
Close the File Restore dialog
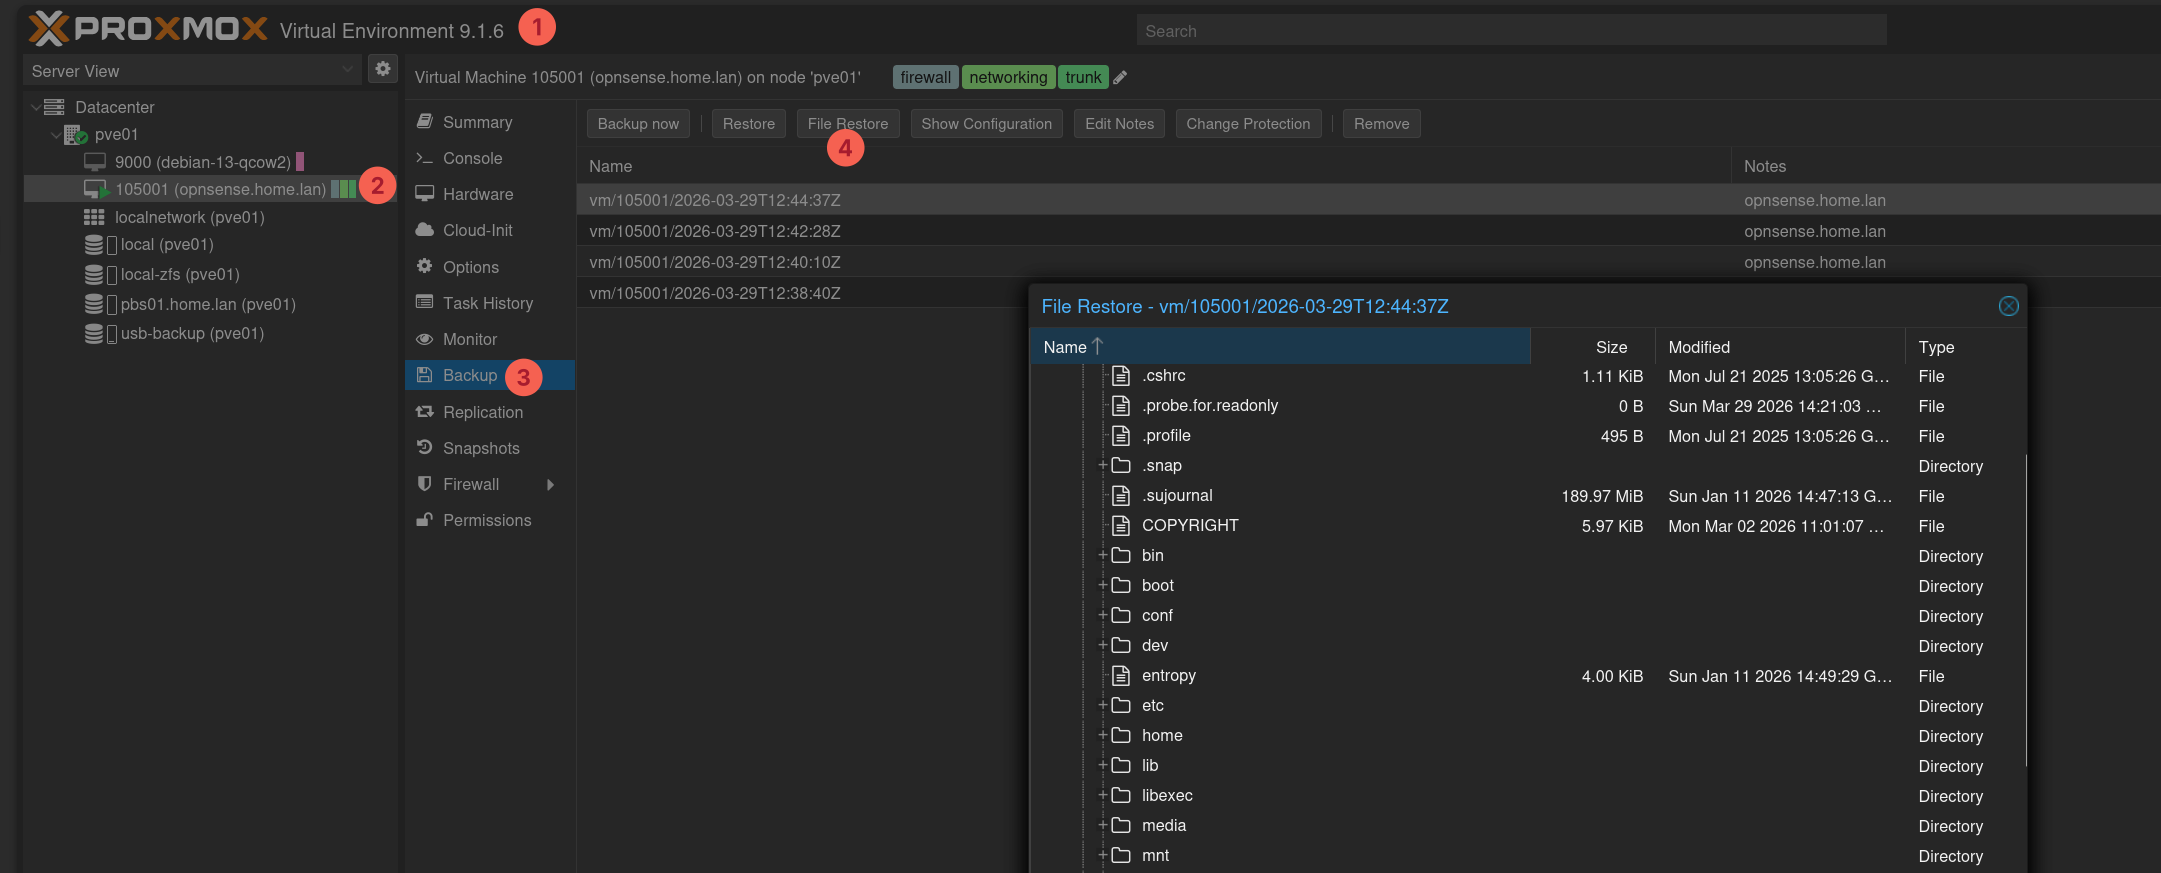(2008, 306)
